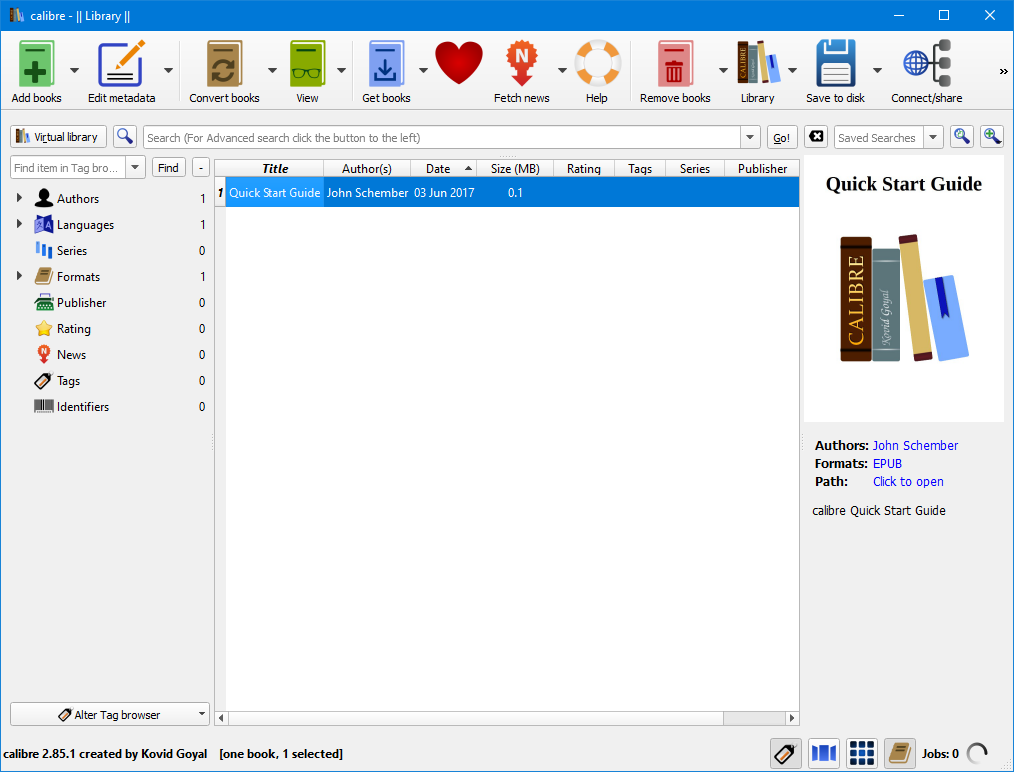The width and height of the screenshot is (1014, 772).
Task: Expand the Authors category
Action: coord(19,198)
